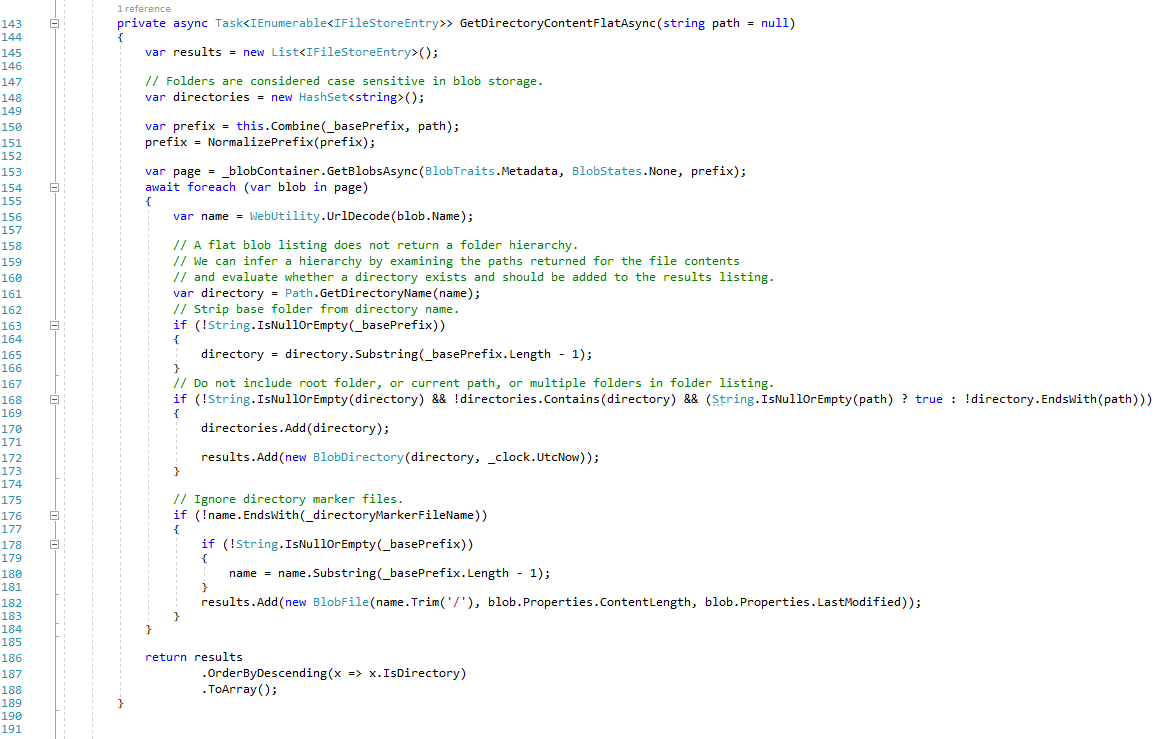1159x739 pixels.
Task: Click '_directoryMarkerFileName' on line 176
Action: 390,516
